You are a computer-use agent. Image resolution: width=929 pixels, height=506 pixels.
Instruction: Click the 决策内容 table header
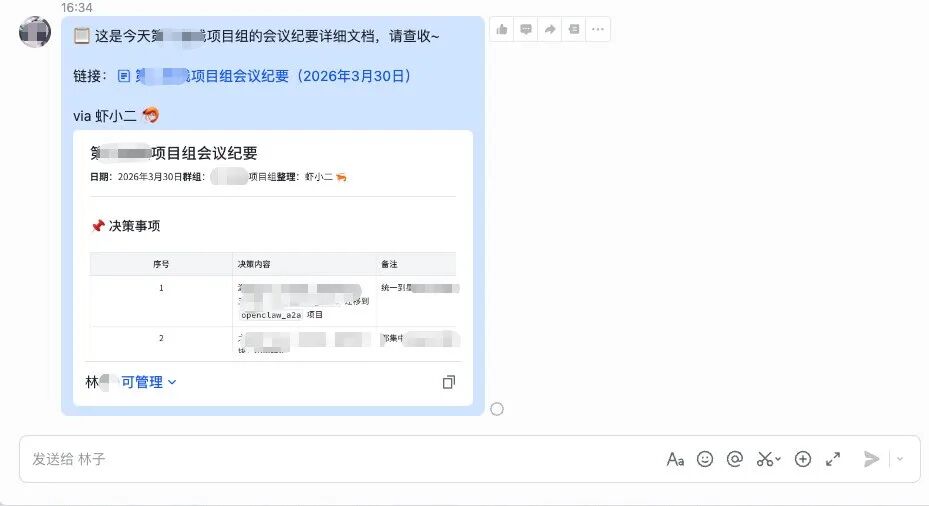coord(254,264)
